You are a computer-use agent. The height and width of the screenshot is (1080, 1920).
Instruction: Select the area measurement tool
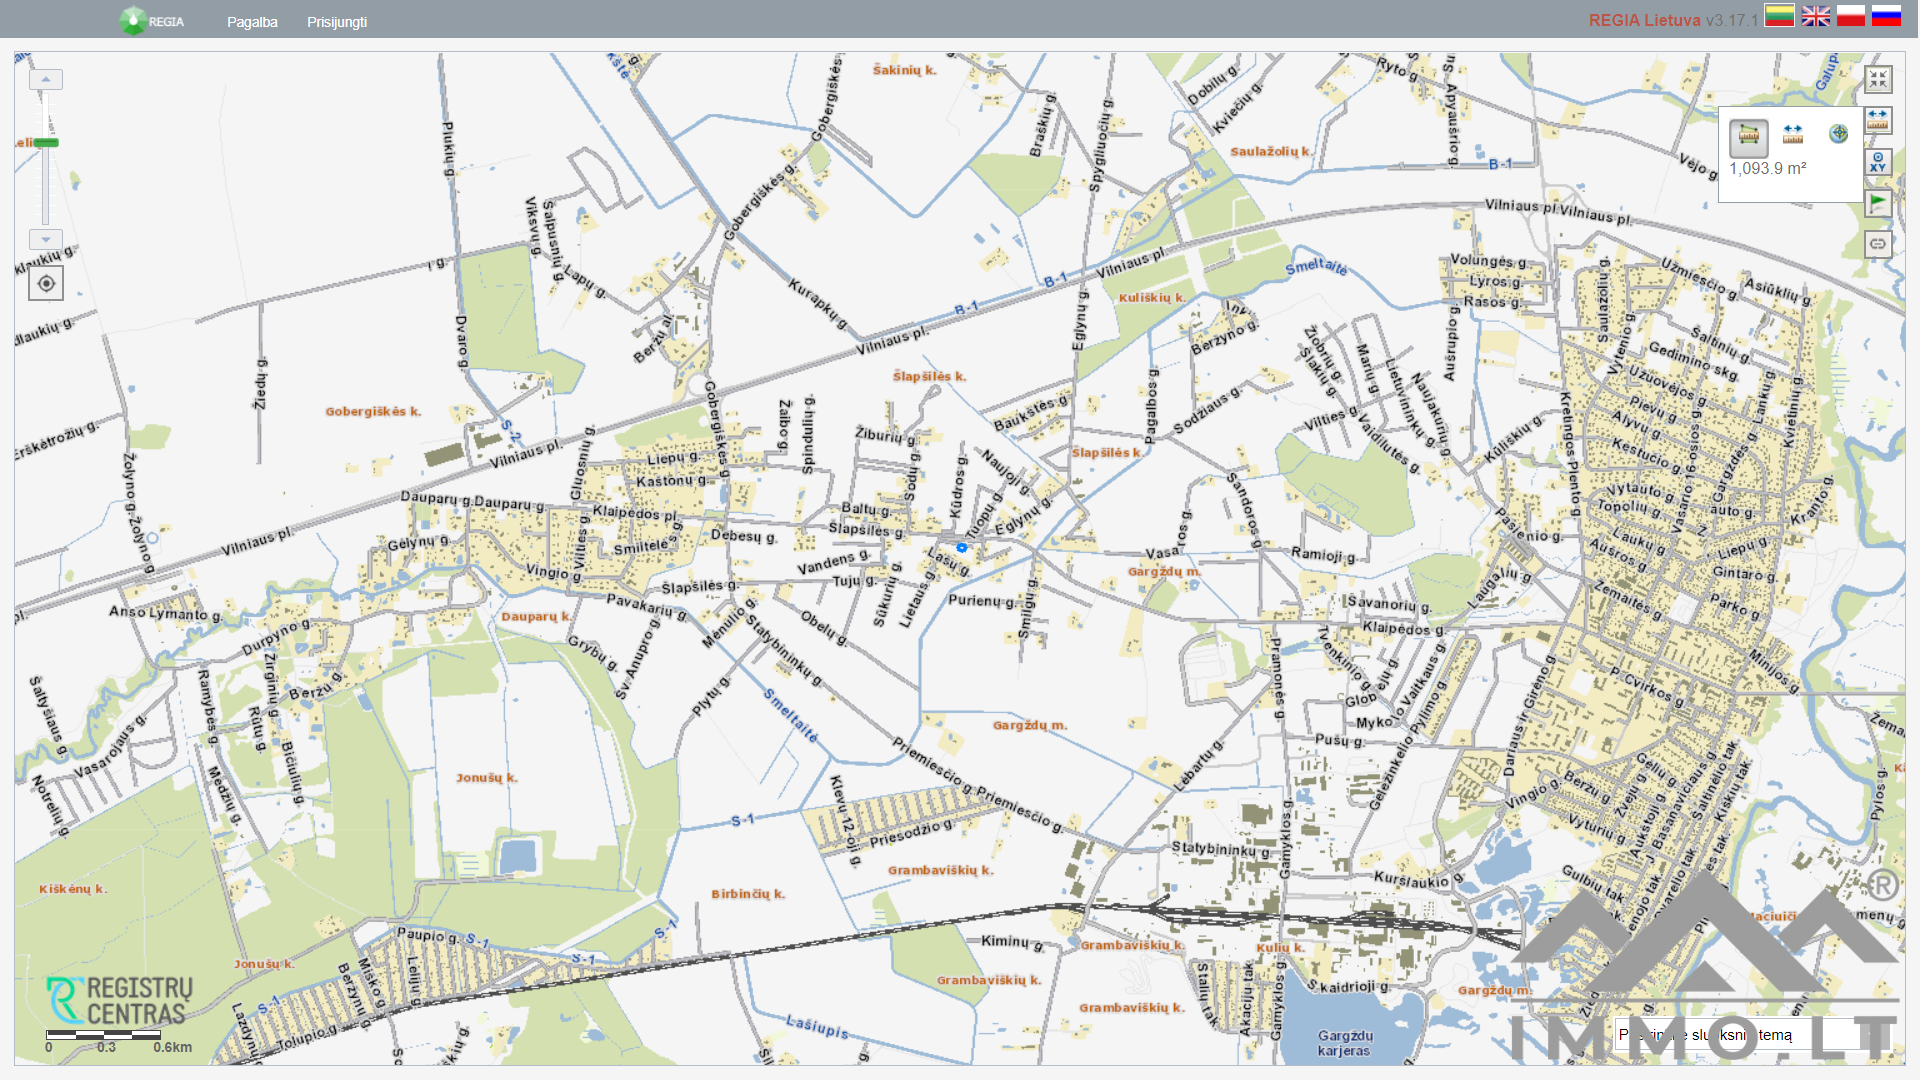[1748, 136]
